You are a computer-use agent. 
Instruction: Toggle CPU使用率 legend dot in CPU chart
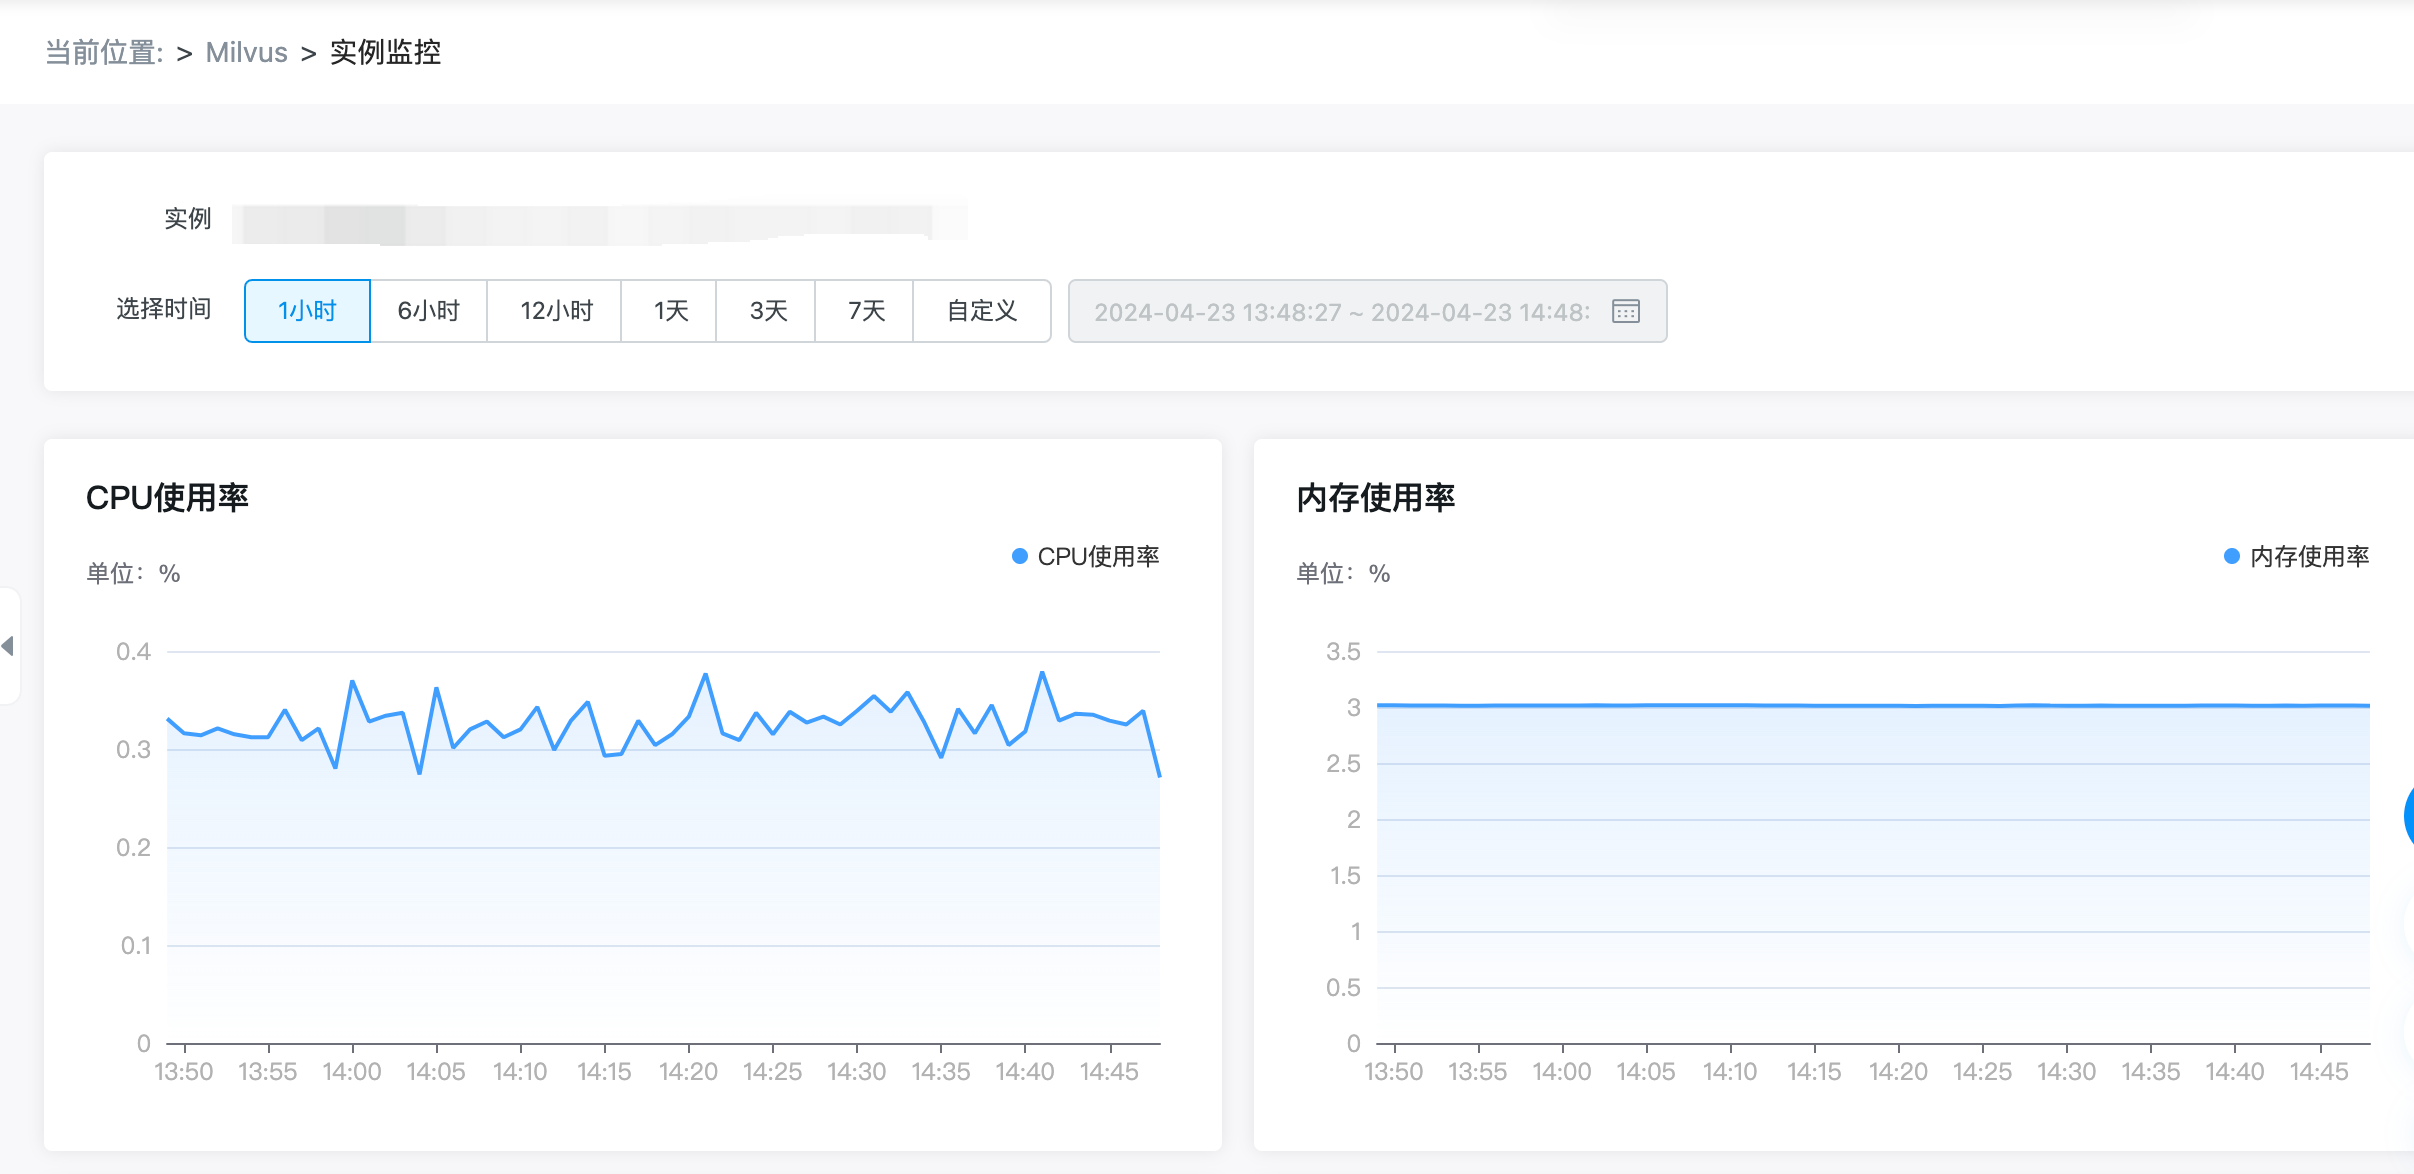coord(1020,556)
